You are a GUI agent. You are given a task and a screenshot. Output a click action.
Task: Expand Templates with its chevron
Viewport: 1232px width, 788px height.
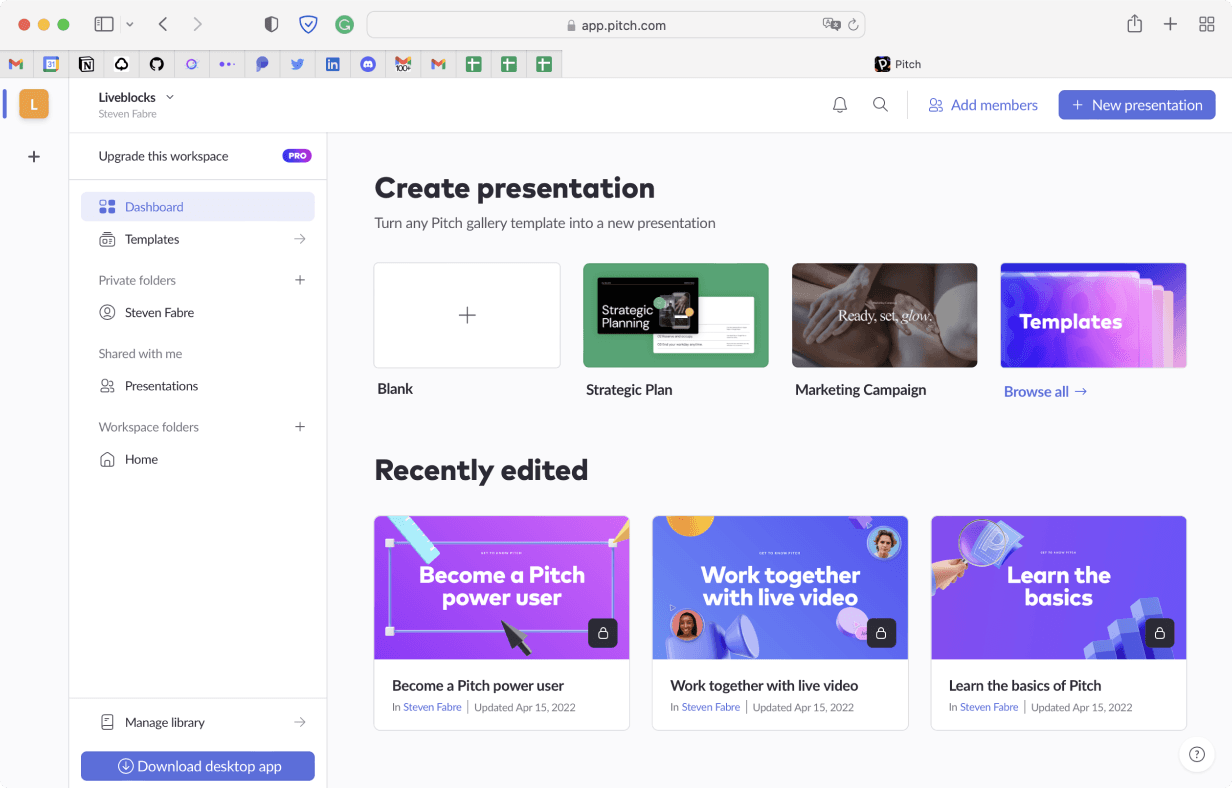[299, 239]
